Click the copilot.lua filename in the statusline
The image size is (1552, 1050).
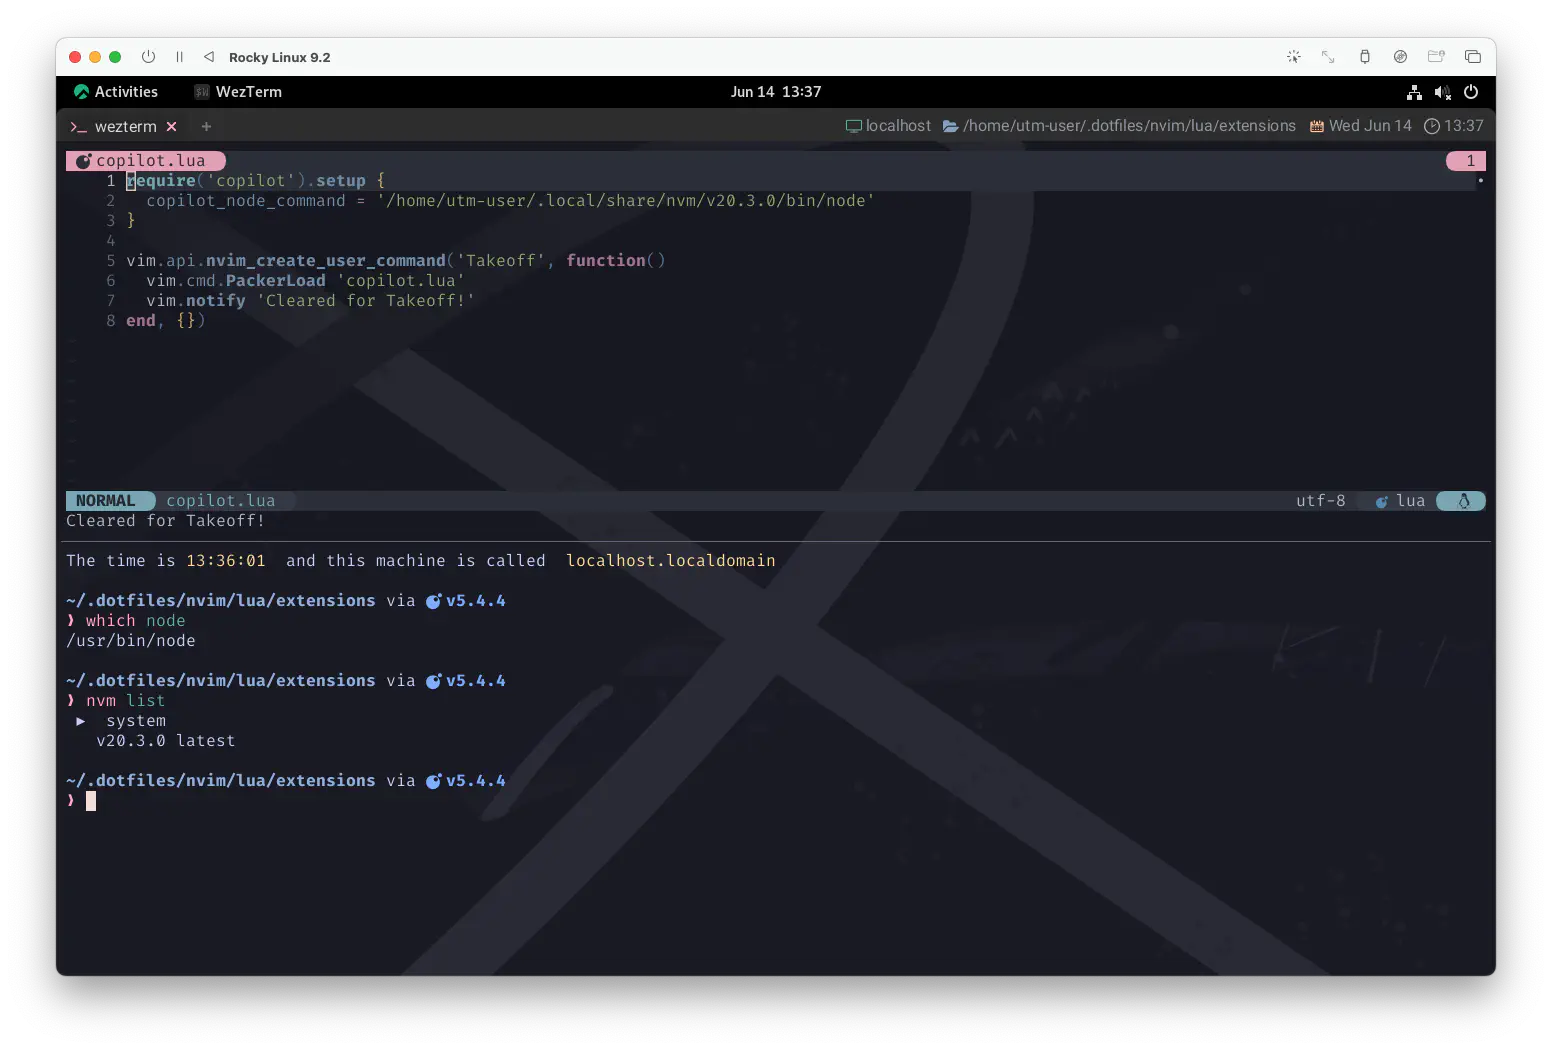pos(221,501)
